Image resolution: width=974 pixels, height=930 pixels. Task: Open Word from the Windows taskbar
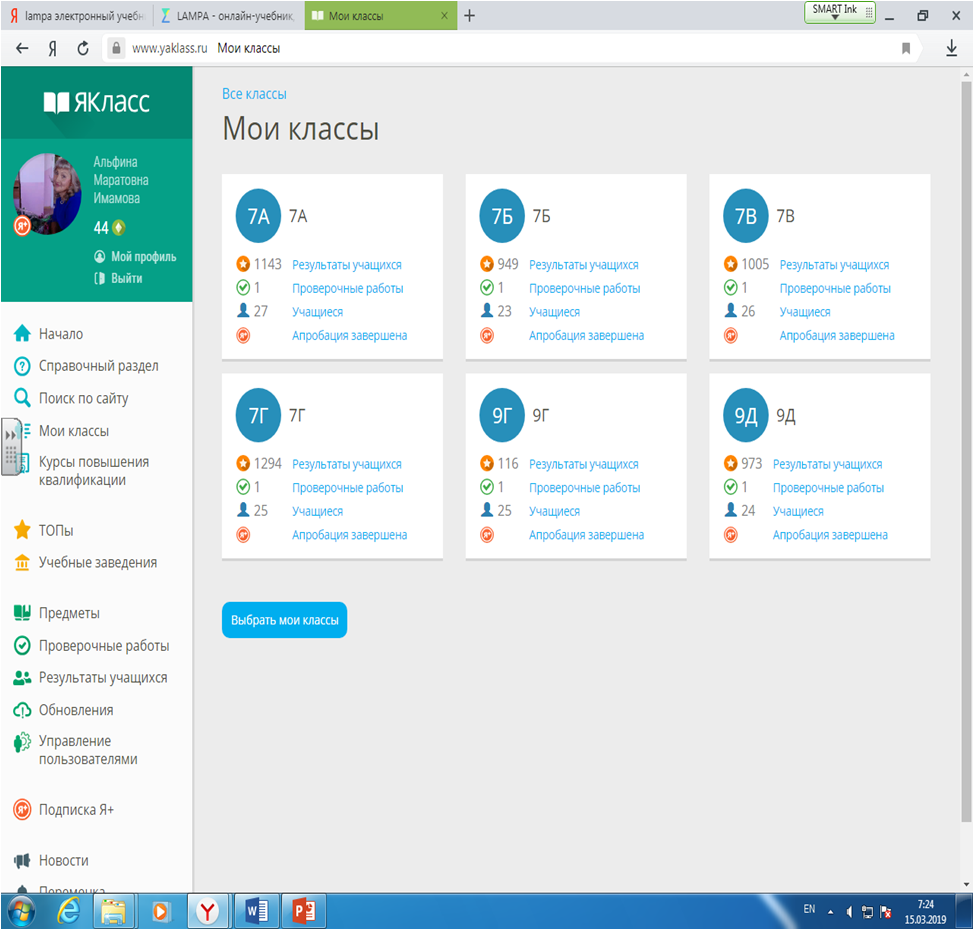pyautogui.click(x=256, y=911)
